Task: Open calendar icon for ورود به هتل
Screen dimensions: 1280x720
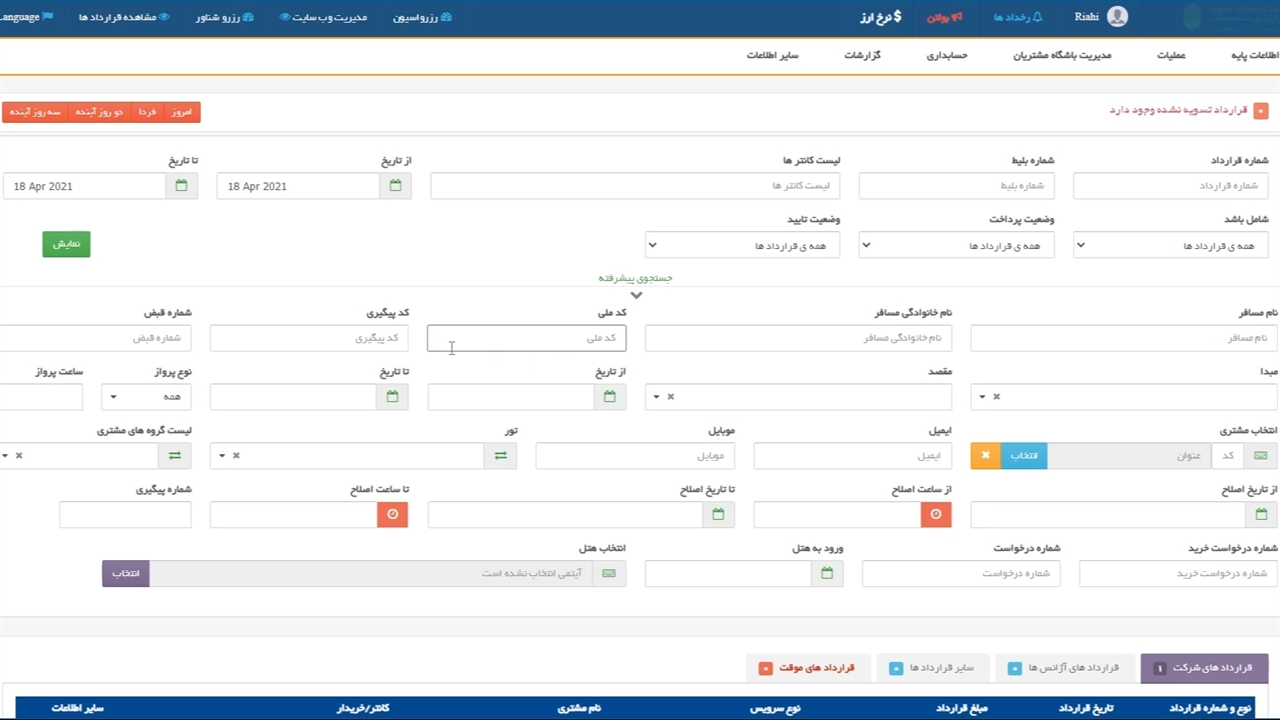Action: (x=827, y=573)
